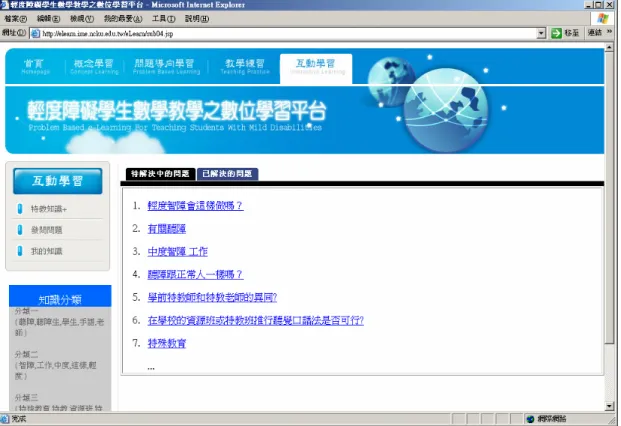
Task: Click the 連結 links toolbar label
Action: point(594,33)
